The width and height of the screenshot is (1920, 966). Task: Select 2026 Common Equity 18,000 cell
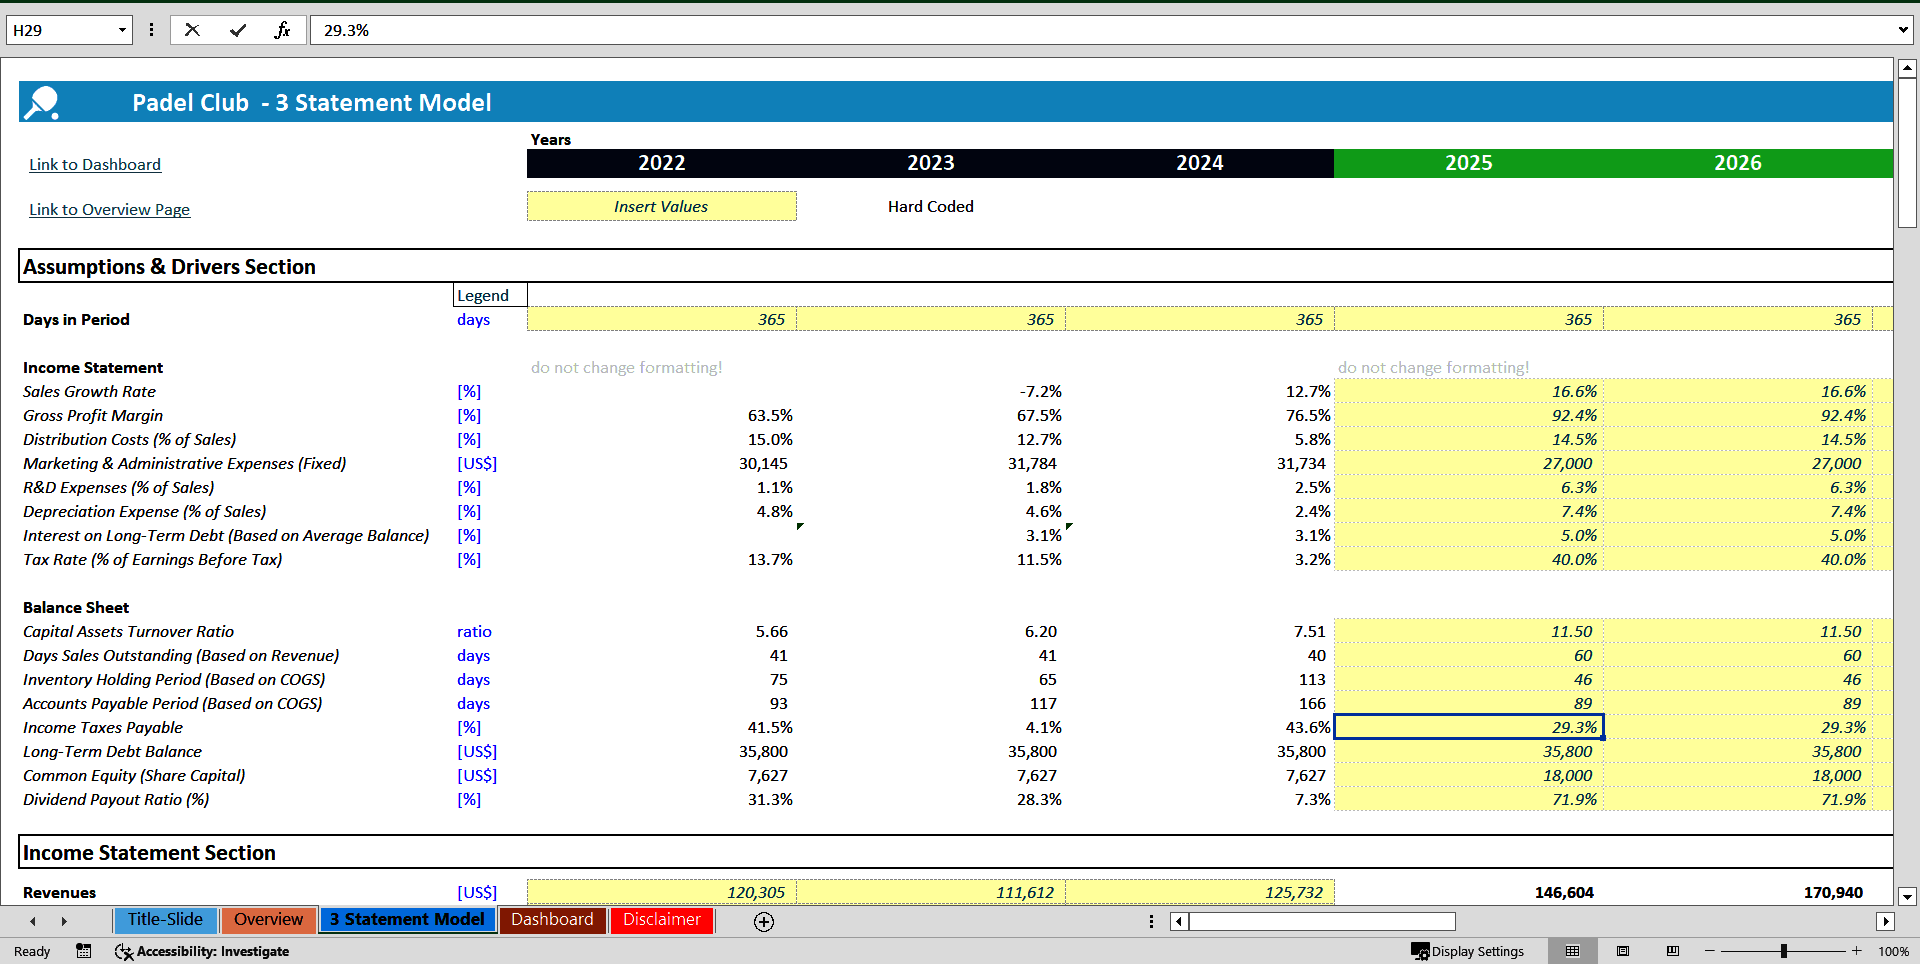[1738, 775]
